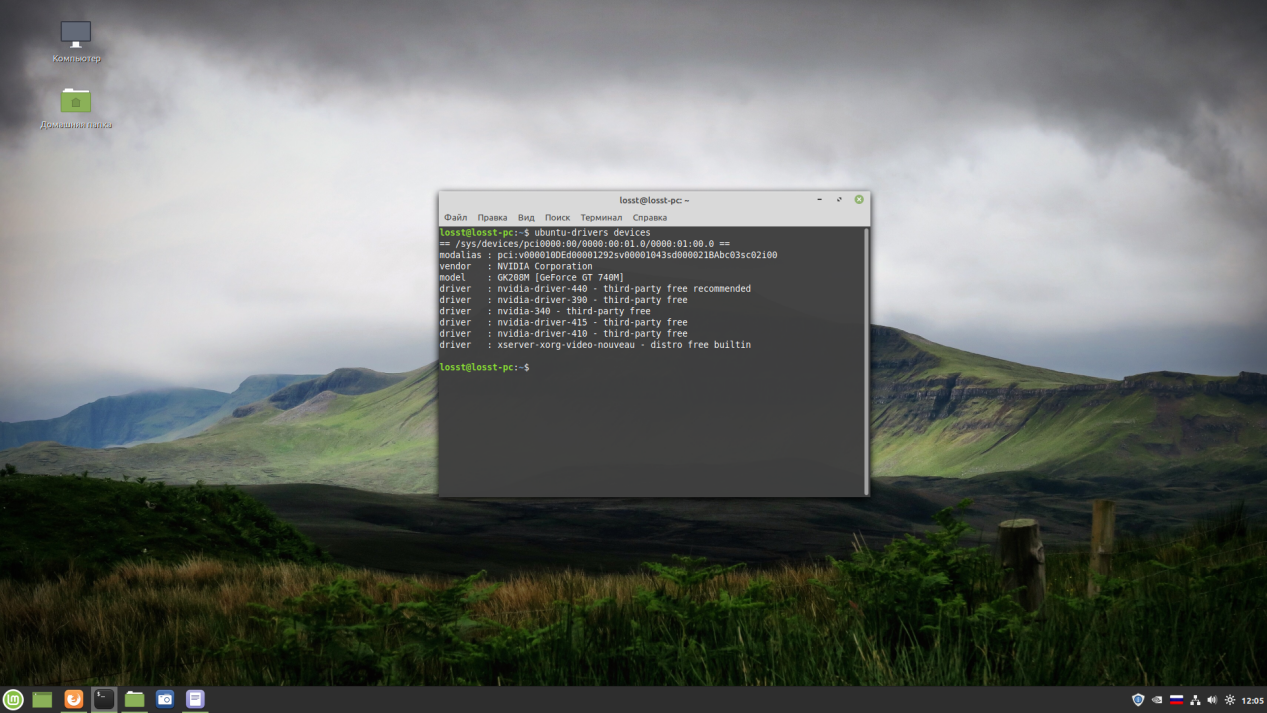Open the Файл menu in the terminal
Image resolution: width=1267 pixels, height=713 pixels.
pos(456,217)
